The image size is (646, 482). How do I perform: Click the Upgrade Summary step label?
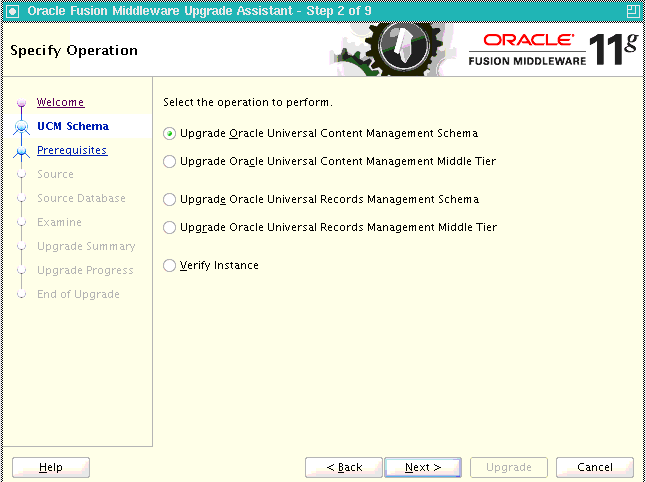click(86, 246)
